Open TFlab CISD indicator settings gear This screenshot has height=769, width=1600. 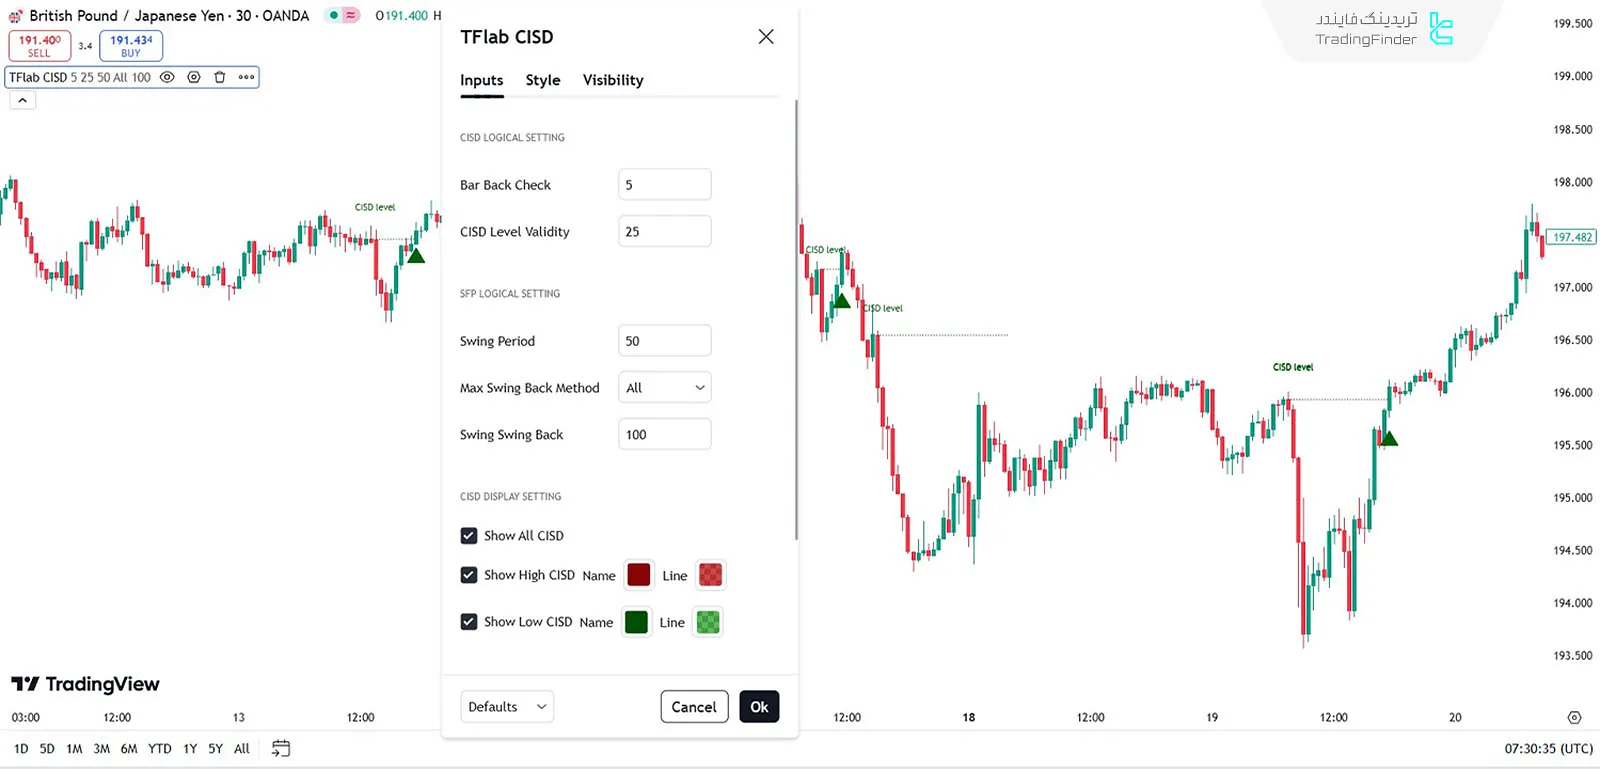[x=193, y=77]
